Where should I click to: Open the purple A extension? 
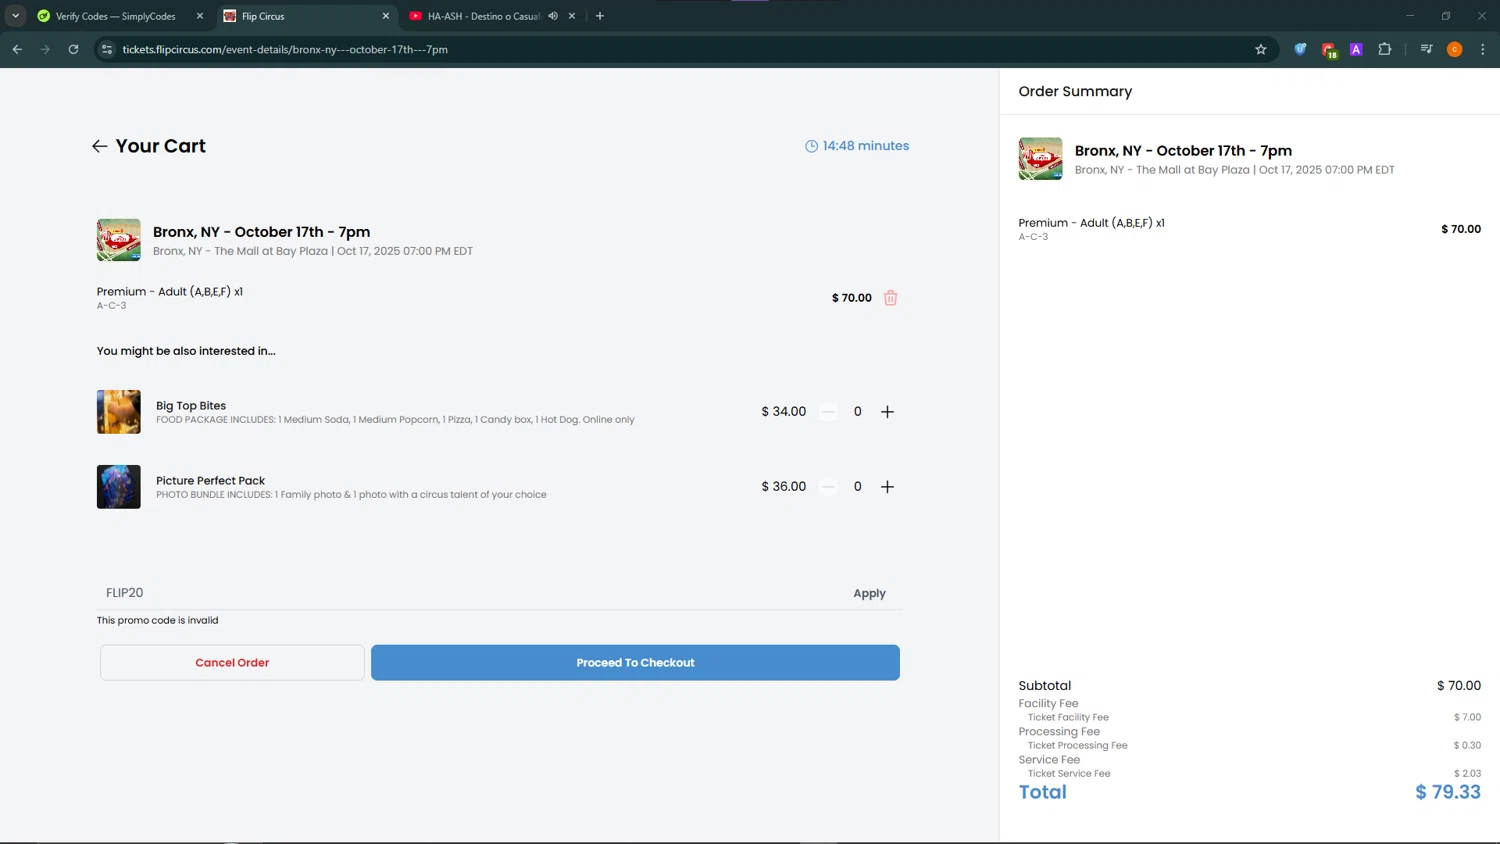[1356, 49]
